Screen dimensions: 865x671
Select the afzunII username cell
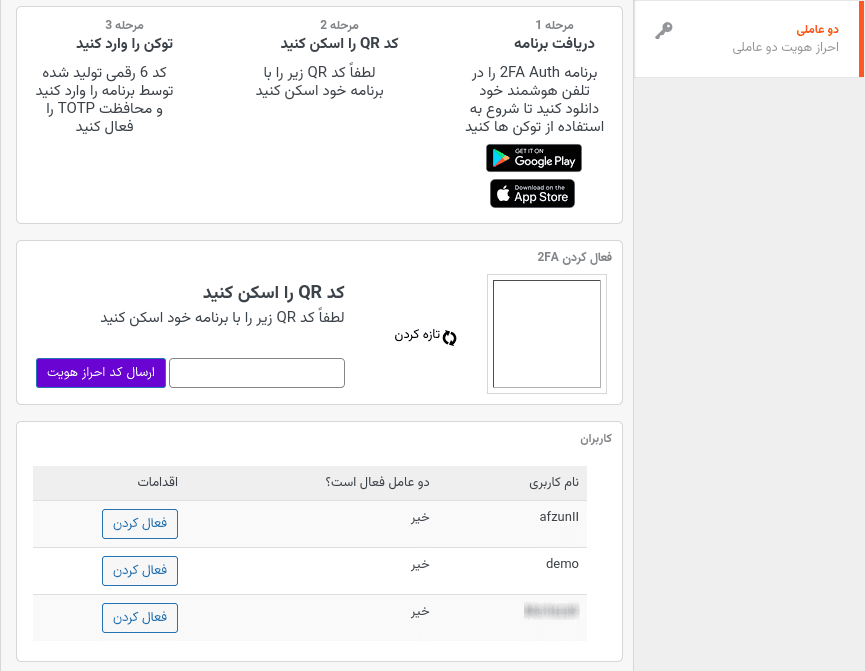pos(559,517)
